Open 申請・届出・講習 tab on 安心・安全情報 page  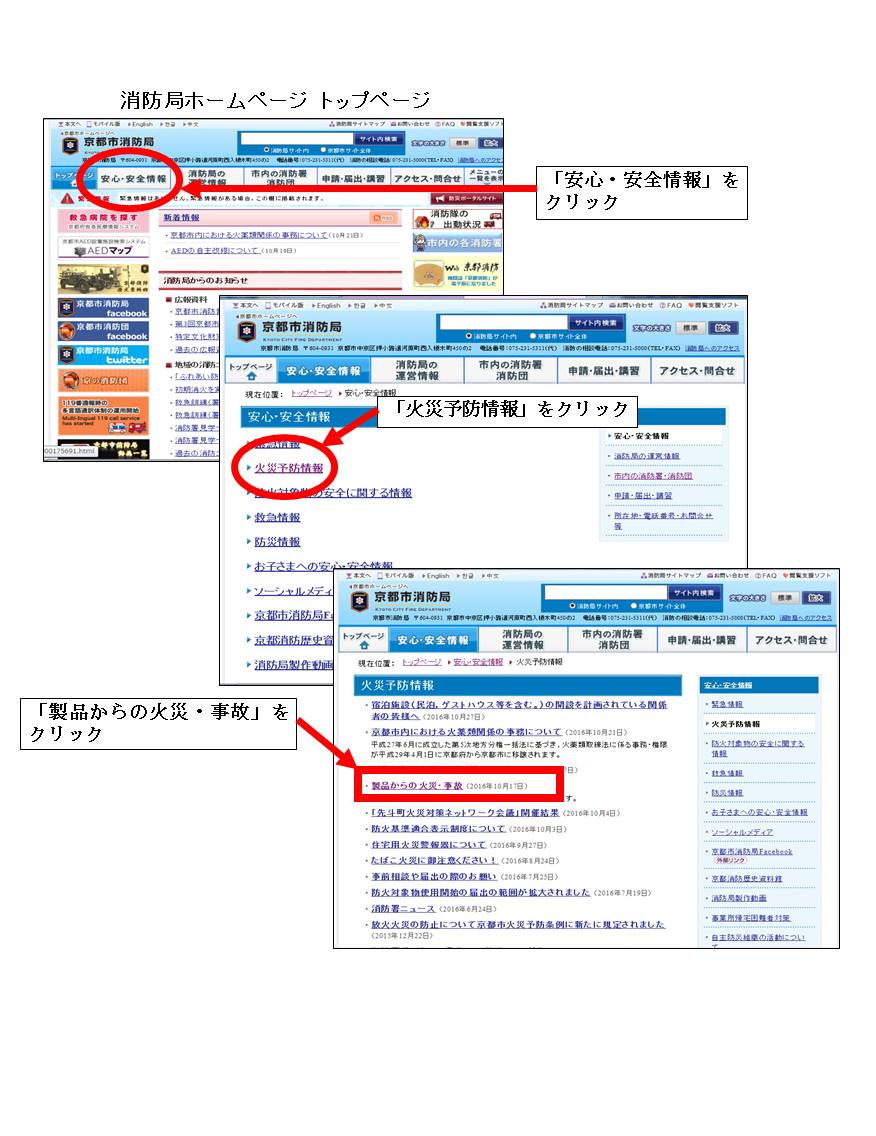coord(604,370)
